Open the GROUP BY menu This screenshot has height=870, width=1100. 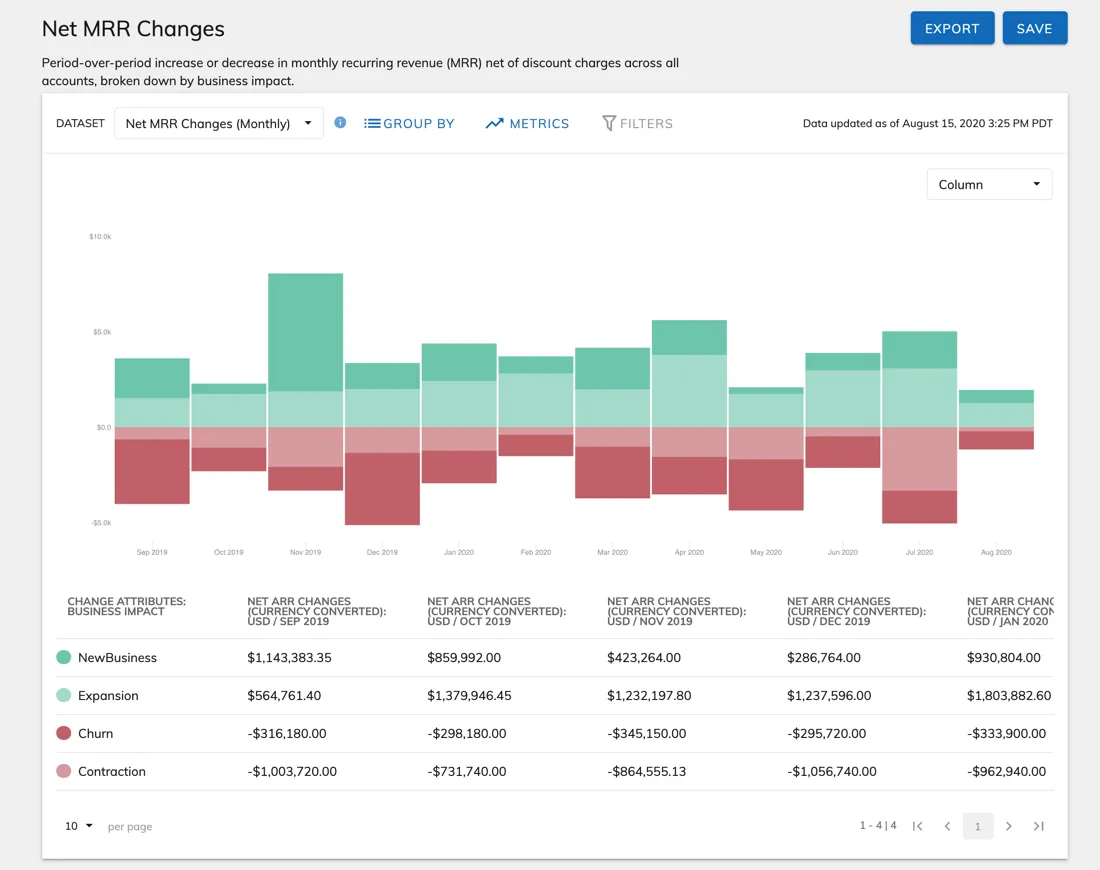(x=409, y=123)
